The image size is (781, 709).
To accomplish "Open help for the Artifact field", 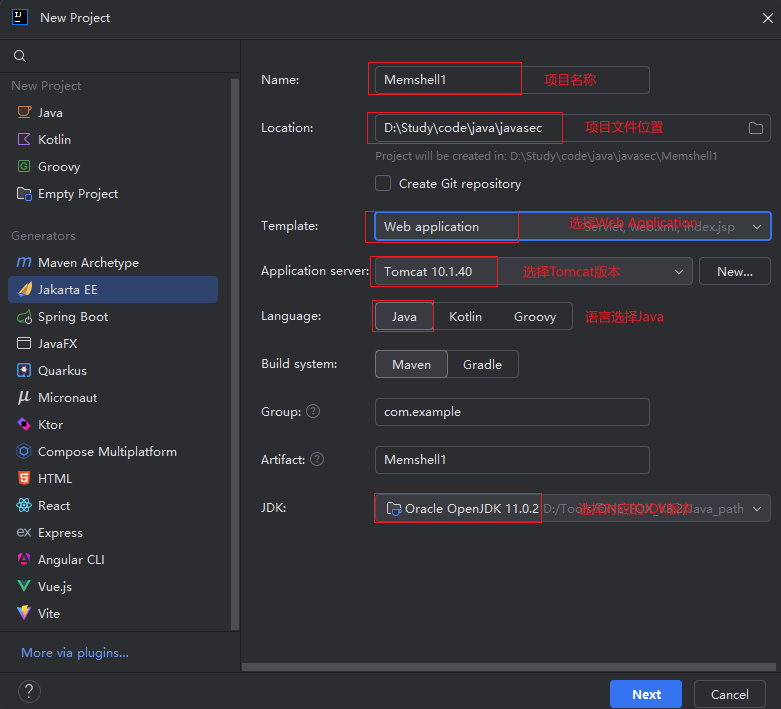I will click(317, 459).
